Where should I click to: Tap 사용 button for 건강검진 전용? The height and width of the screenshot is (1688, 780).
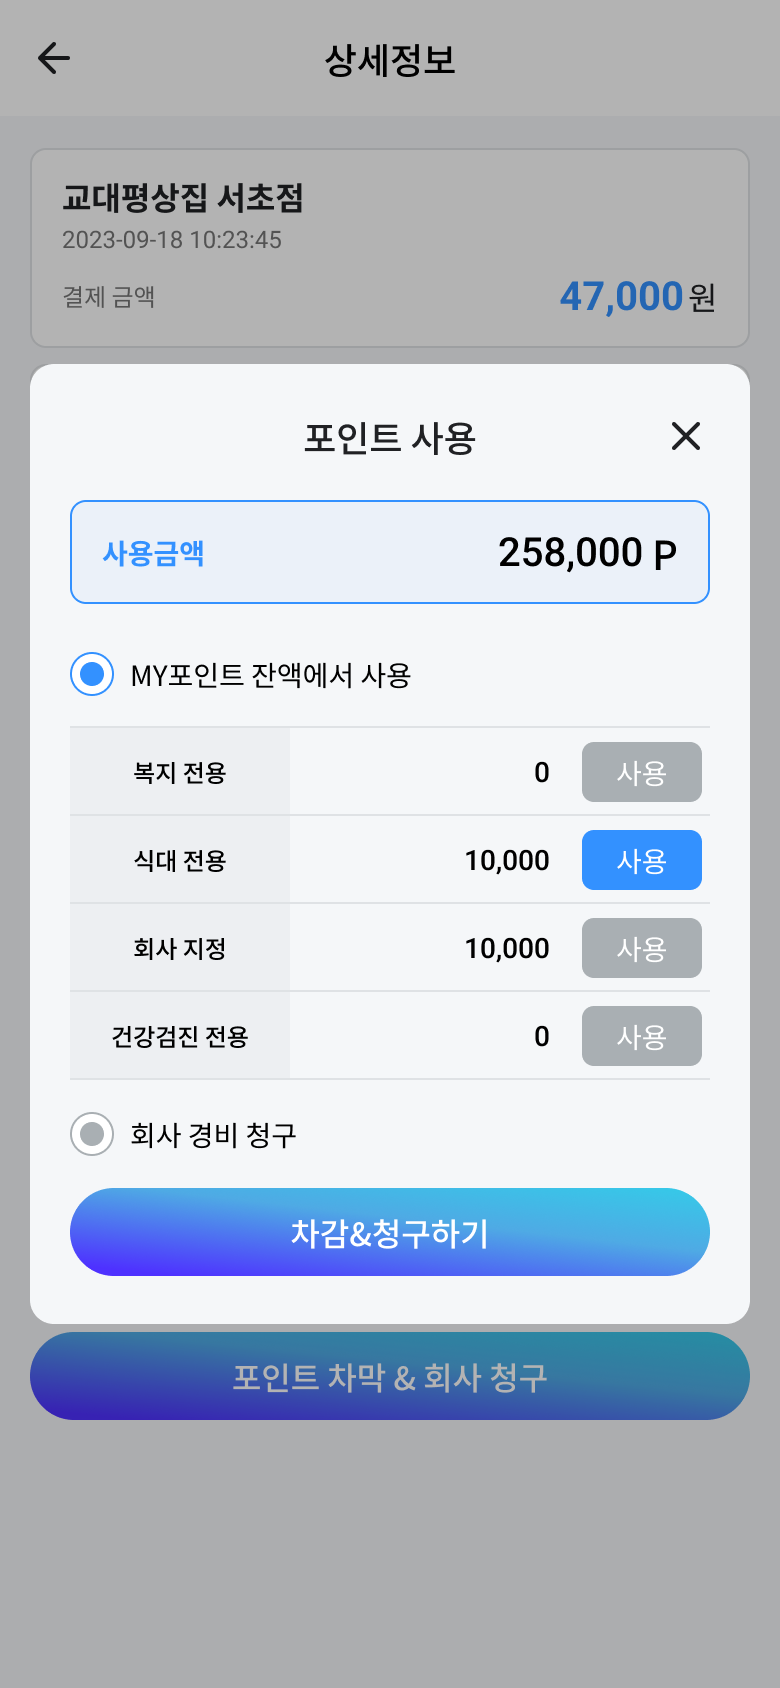click(x=641, y=1036)
